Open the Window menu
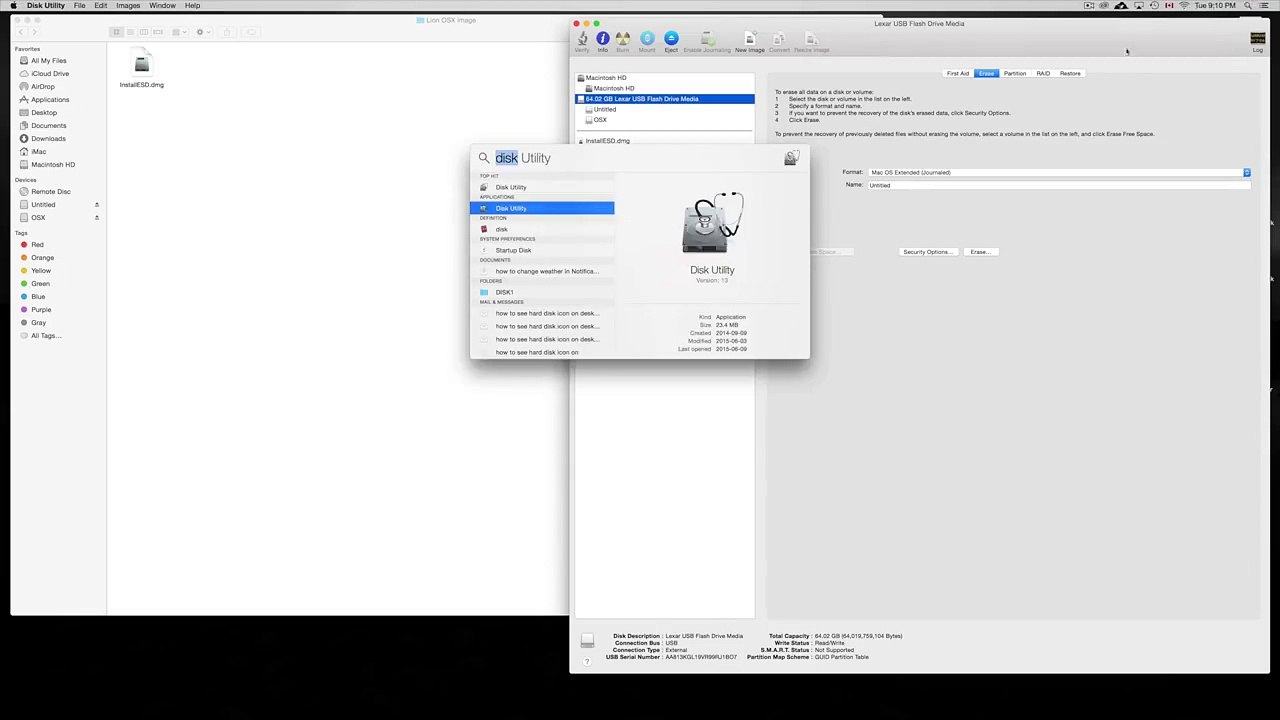1280x720 pixels. click(162, 6)
